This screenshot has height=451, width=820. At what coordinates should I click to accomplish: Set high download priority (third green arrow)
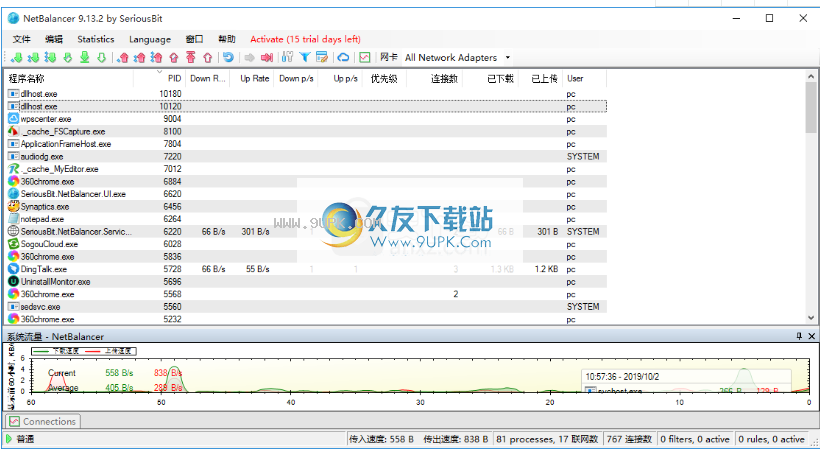click(50, 58)
